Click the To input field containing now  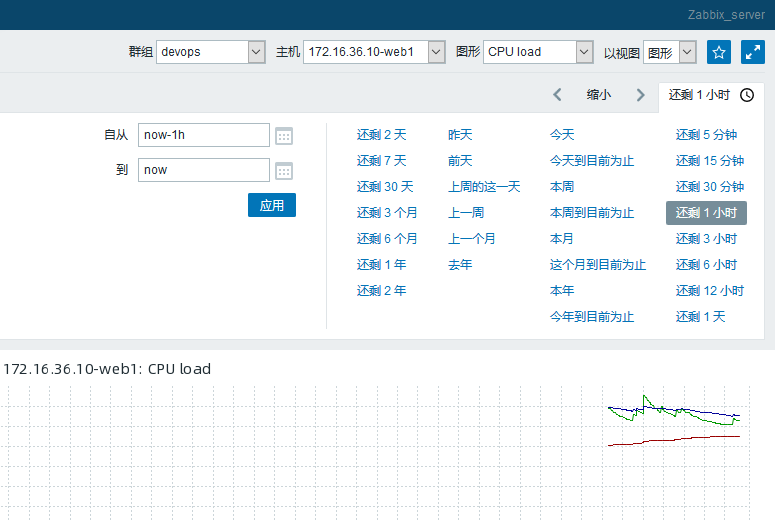click(x=204, y=170)
